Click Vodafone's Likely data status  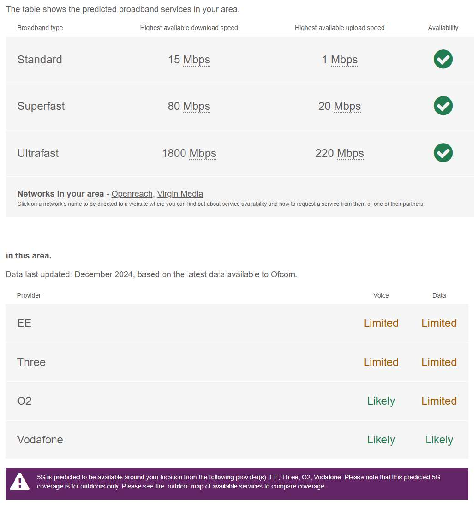coord(439,440)
